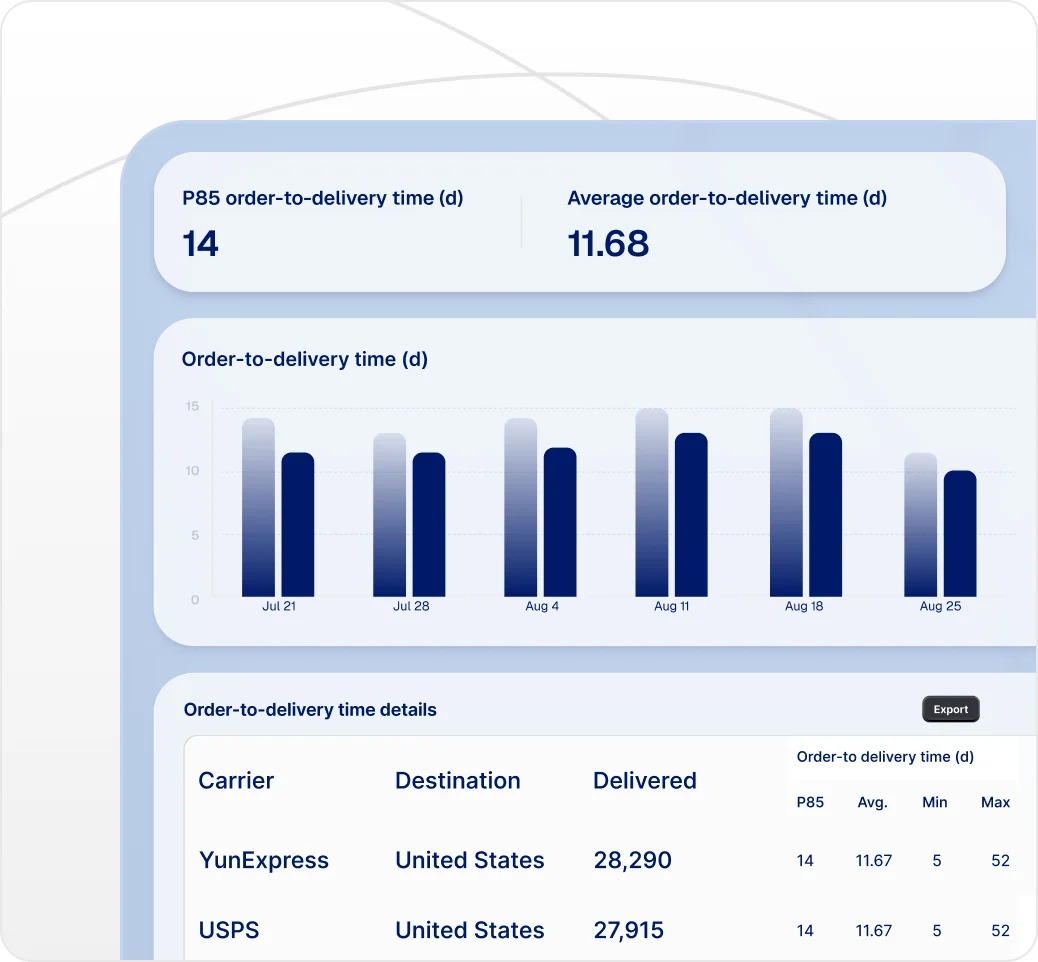Click the Aug 25 axis label
The height and width of the screenshot is (962, 1038).
click(x=940, y=606)
